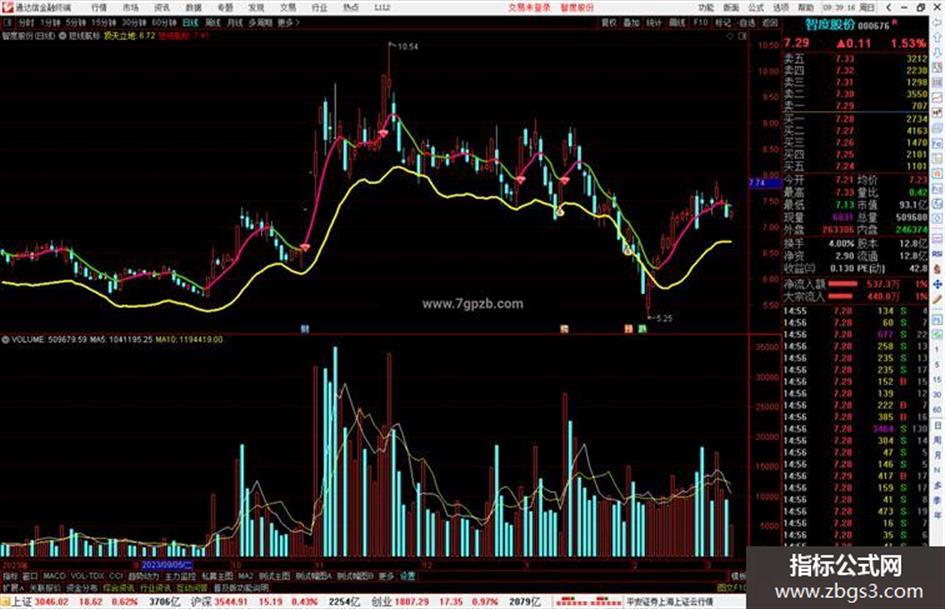Select the VOL-TDX indicator tab

tap(88, 576)
